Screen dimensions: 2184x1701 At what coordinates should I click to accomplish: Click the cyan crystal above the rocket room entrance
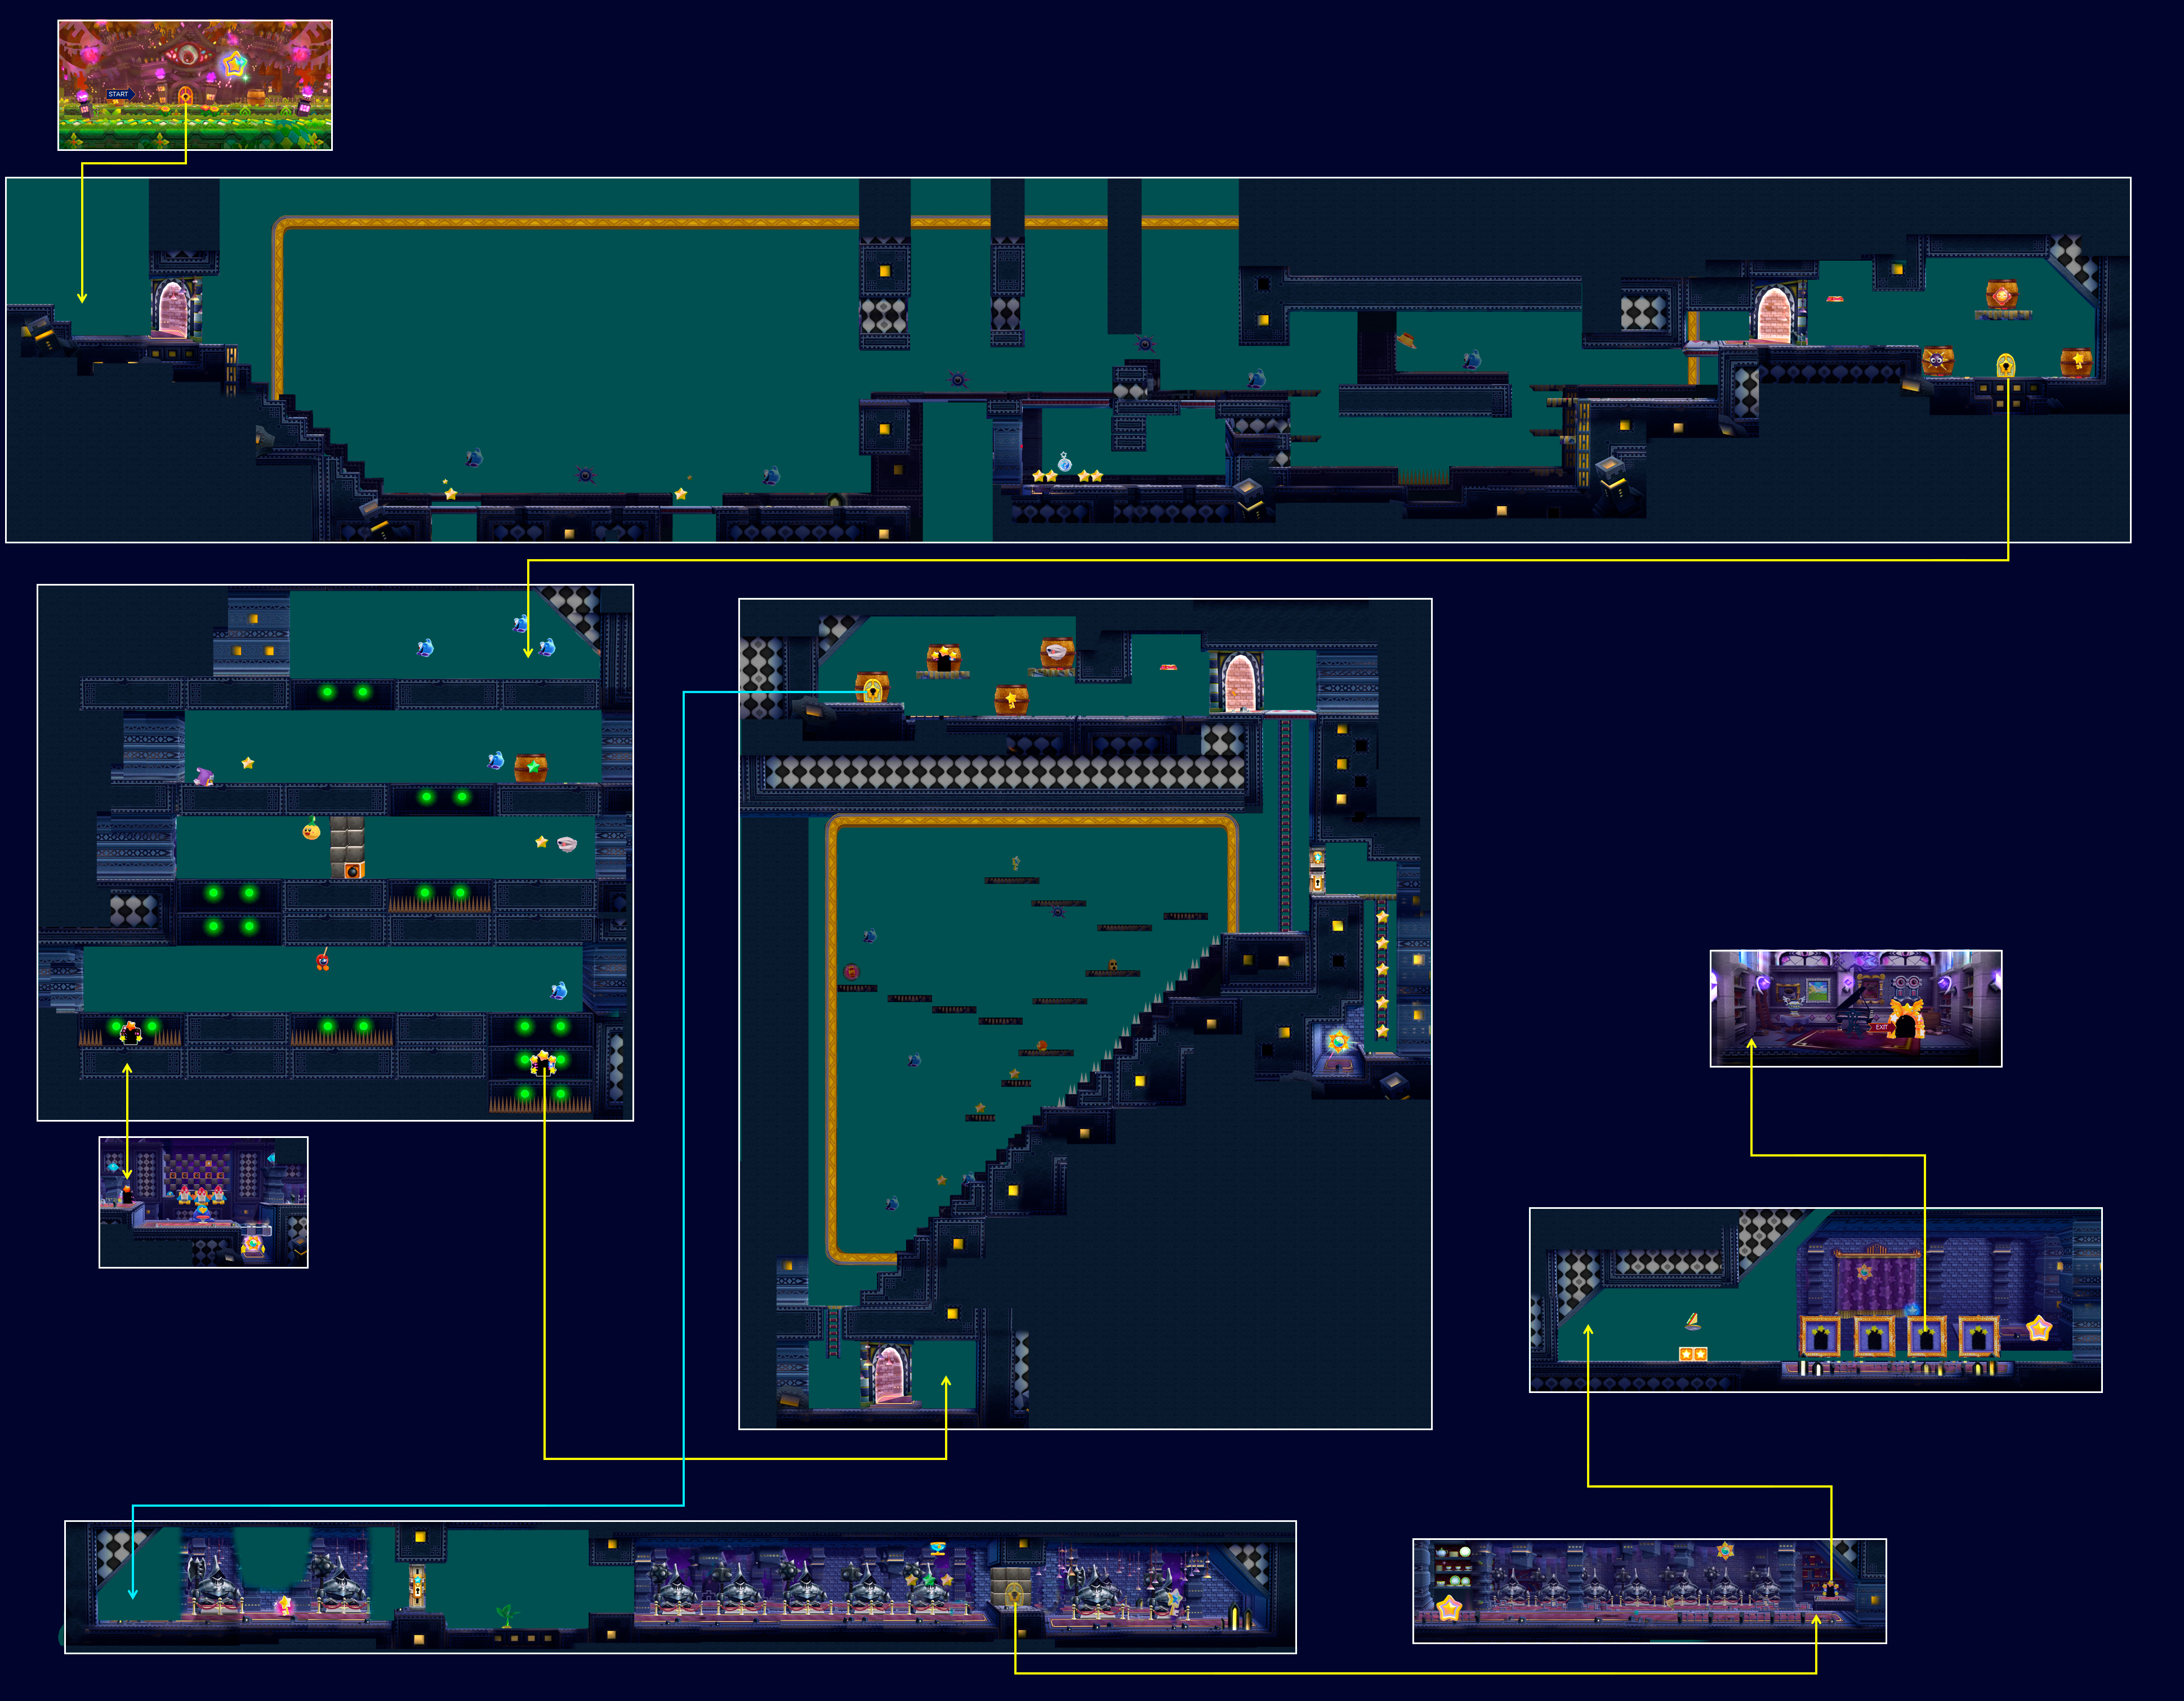[113, 1167]
